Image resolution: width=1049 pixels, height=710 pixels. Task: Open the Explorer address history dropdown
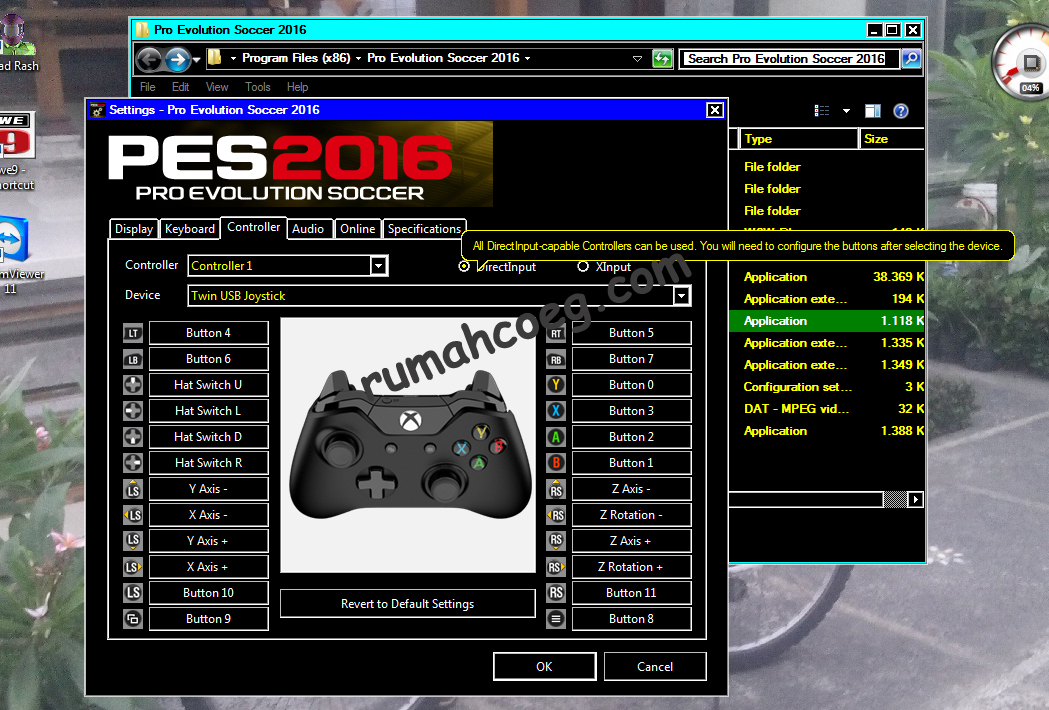pyautogui.click(x=638, y=59)
